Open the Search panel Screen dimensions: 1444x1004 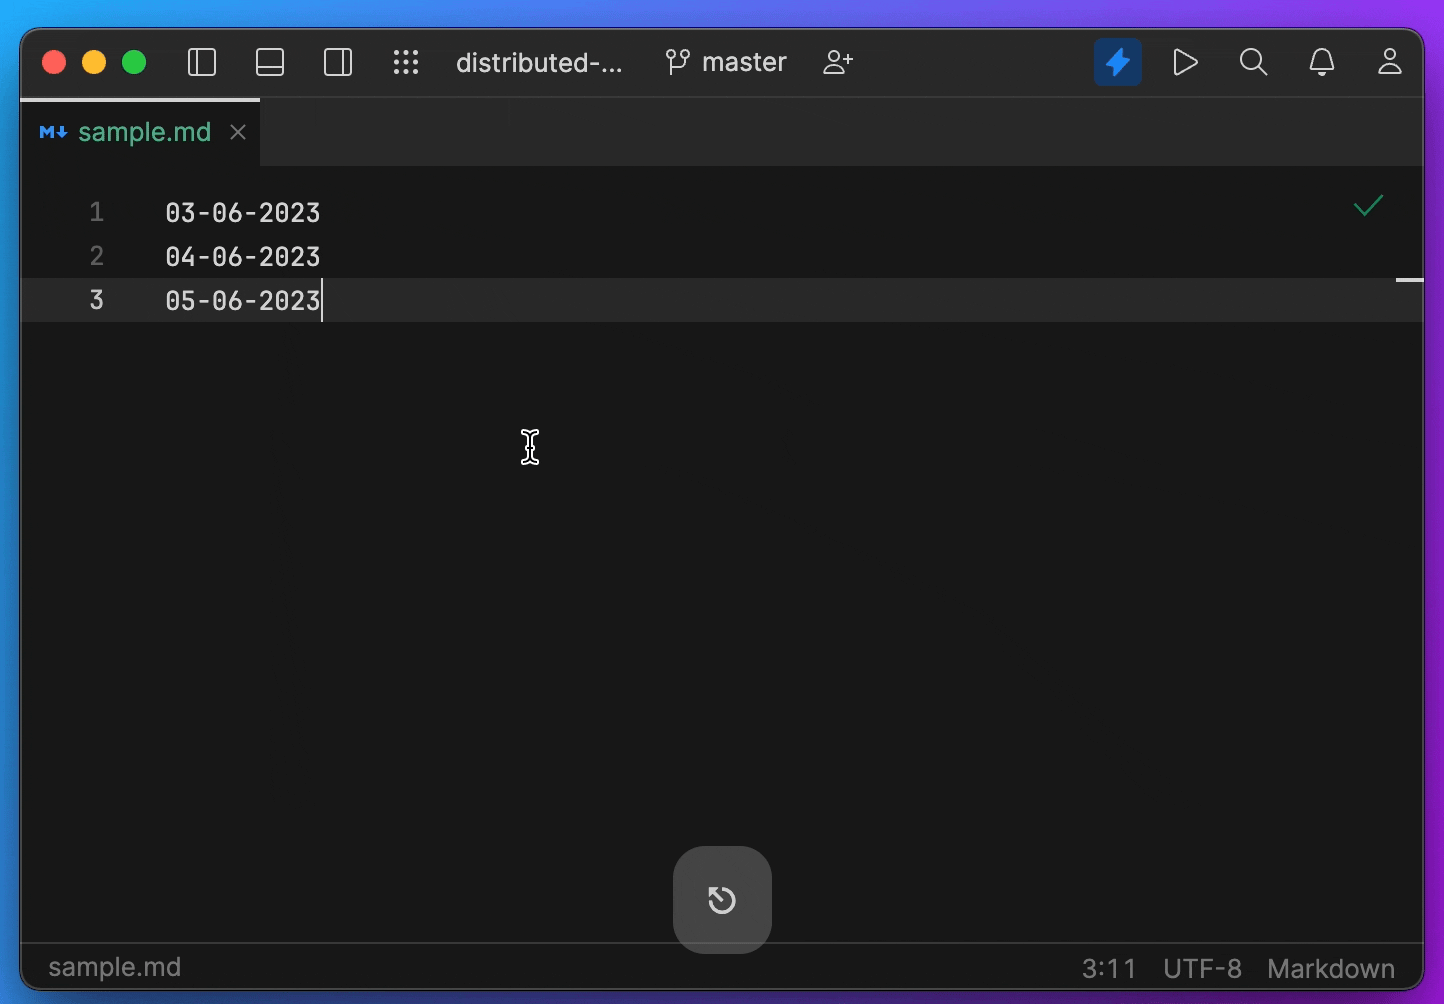point(1253,62)
